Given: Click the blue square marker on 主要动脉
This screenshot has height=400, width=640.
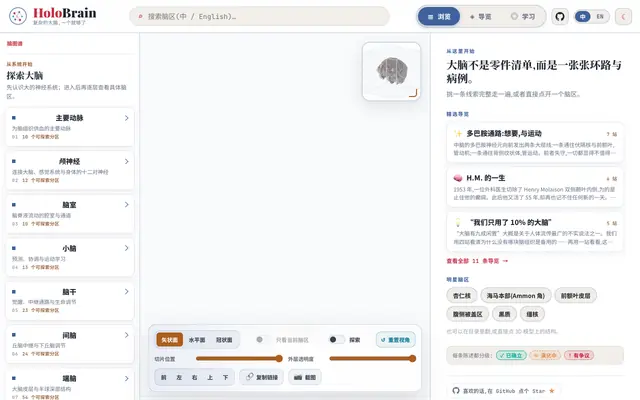Looking at the screenshot, I should click(x=14, y=118).
